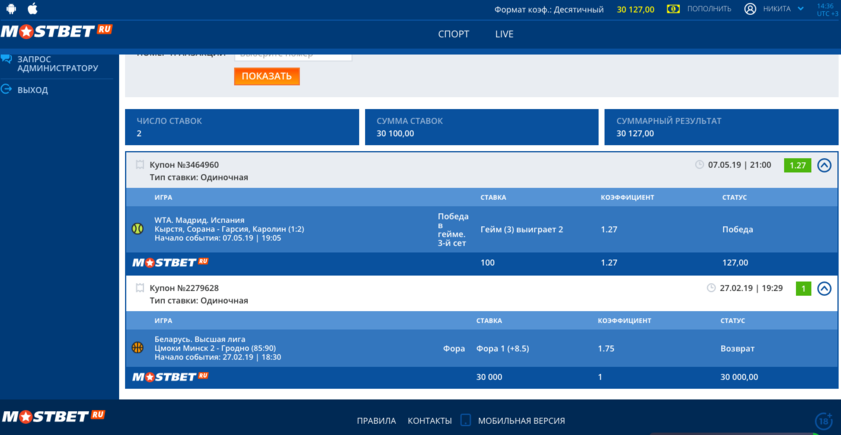This screenshot has height=435, width=841.
Task: Click the basketball sport icon
Action: pyautogui.click(x=137, y=348)
